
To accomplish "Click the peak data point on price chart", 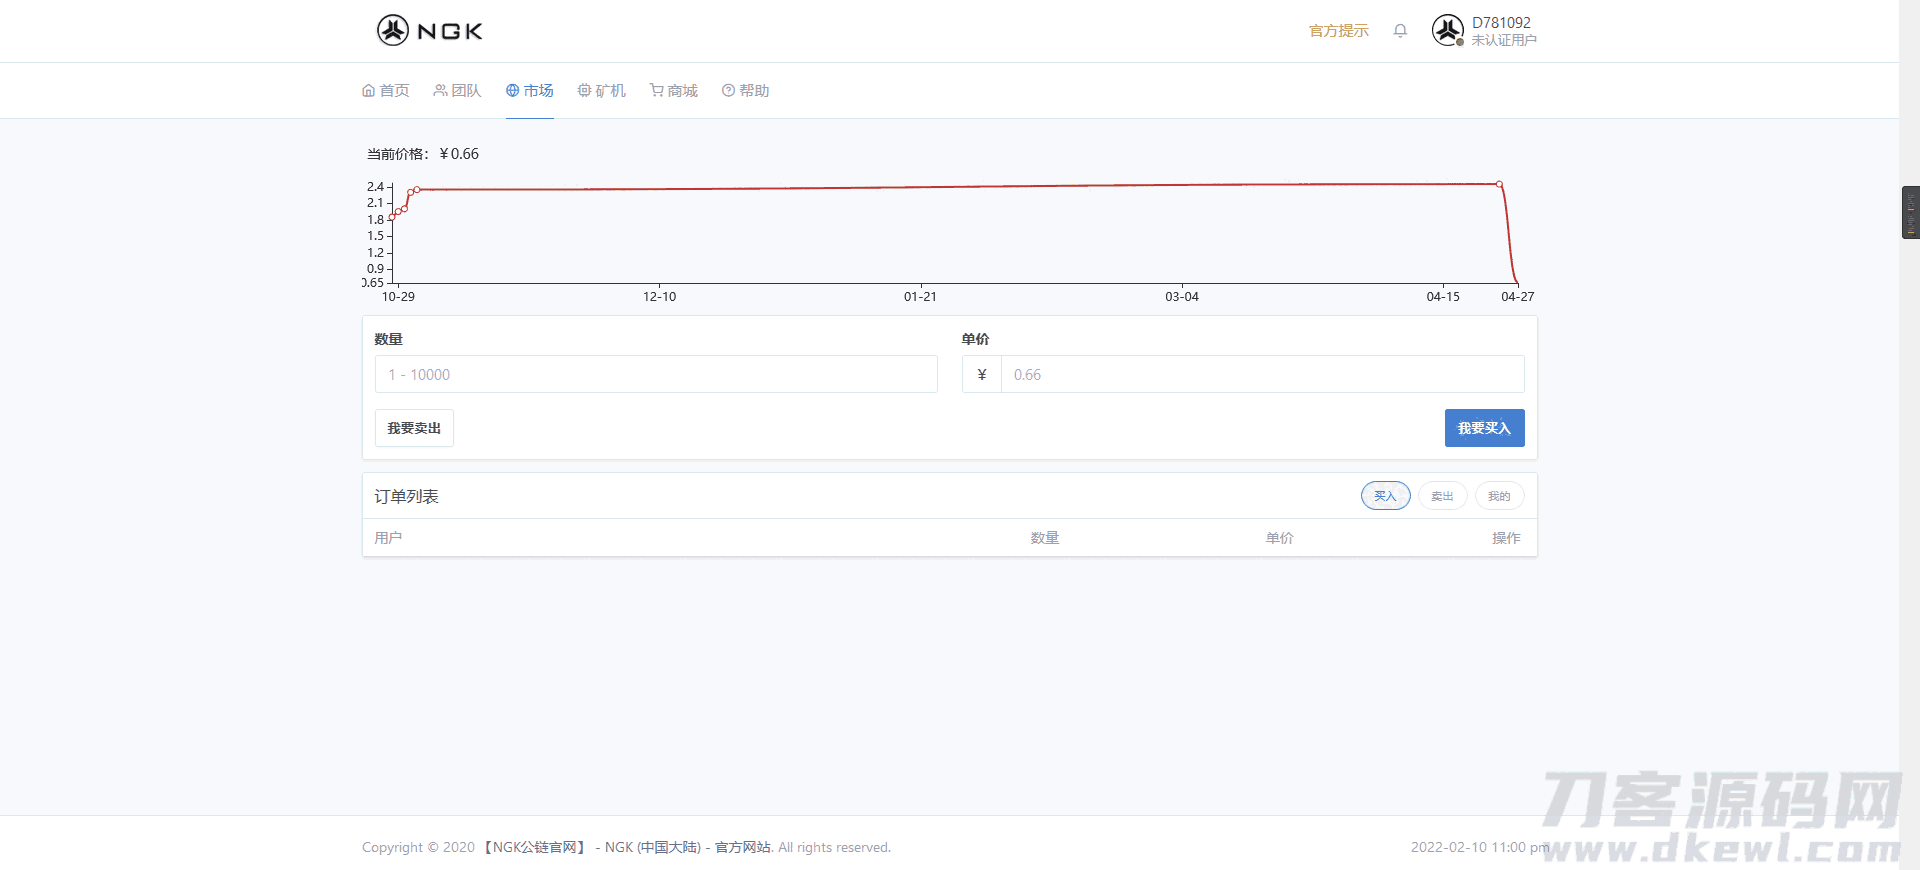I will (x=1499, y=184).
